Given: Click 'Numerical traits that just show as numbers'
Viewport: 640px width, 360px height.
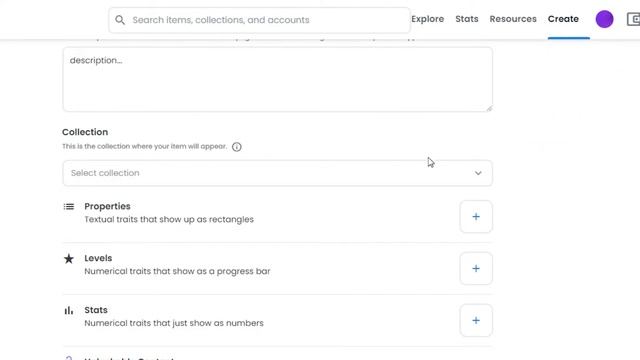Looking at the screenshot, I should 174,323.
